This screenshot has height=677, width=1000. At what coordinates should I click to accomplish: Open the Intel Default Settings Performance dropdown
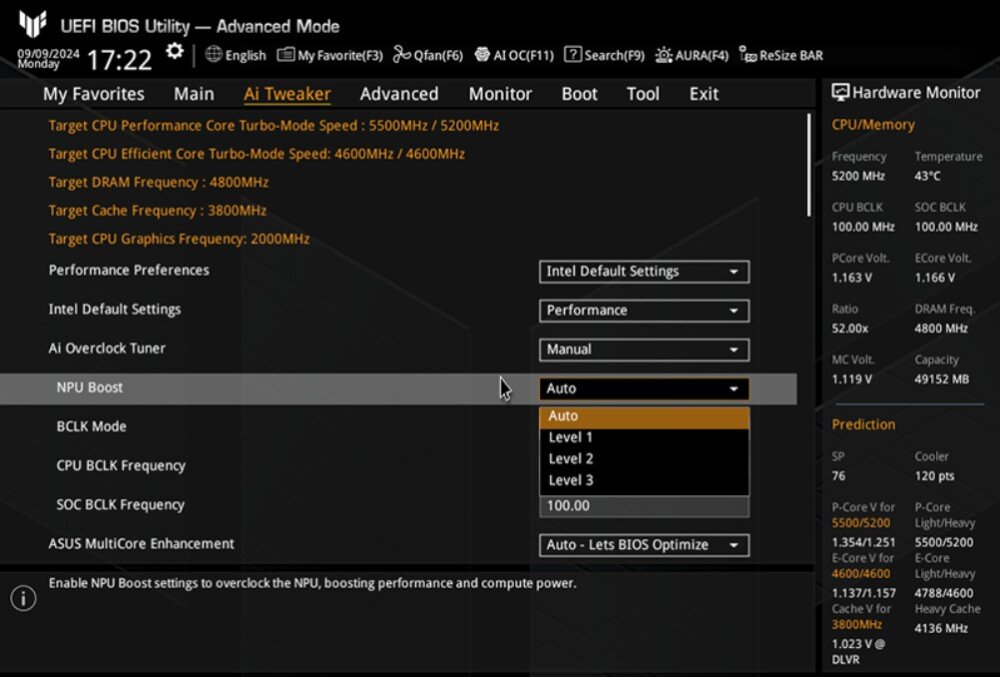point(643,310)
